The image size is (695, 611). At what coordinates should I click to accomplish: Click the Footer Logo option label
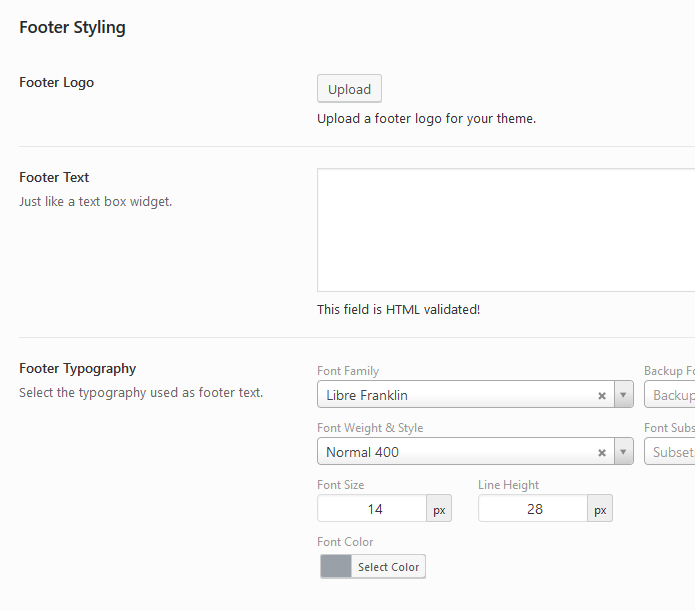[x=57, y=82]
